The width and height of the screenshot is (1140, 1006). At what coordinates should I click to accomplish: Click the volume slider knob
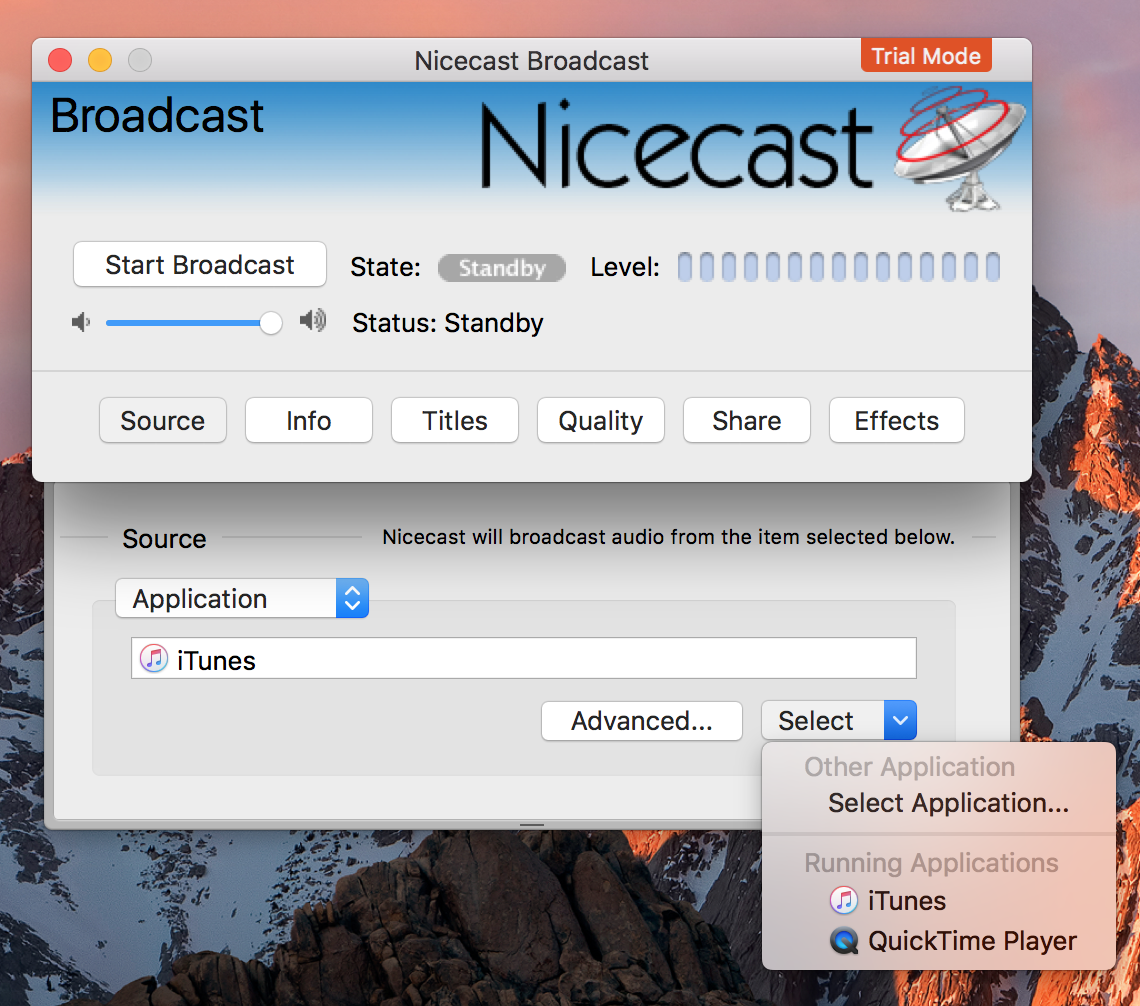pyautogui.click(x=270, y=323)
